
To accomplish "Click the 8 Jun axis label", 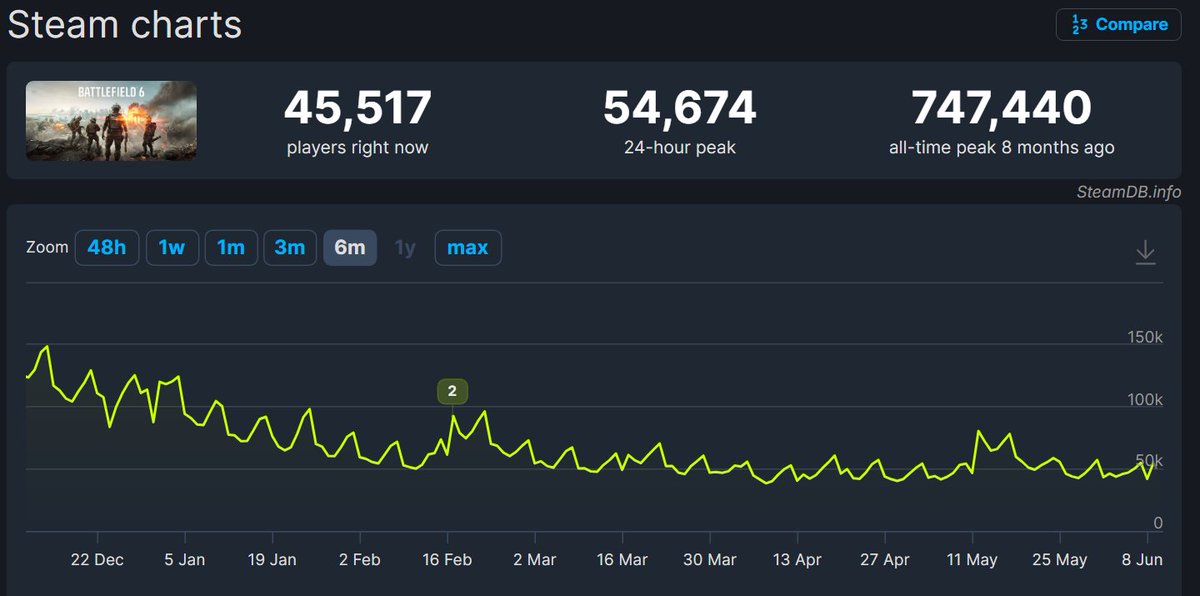I will (1142, 560).
